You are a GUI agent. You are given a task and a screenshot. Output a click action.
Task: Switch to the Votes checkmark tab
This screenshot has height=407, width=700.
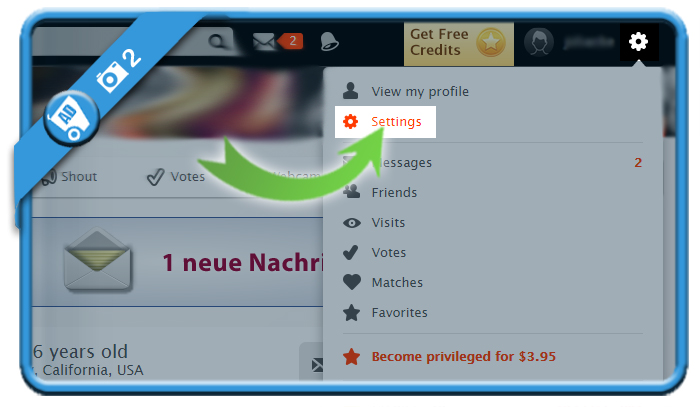point(176,177)
